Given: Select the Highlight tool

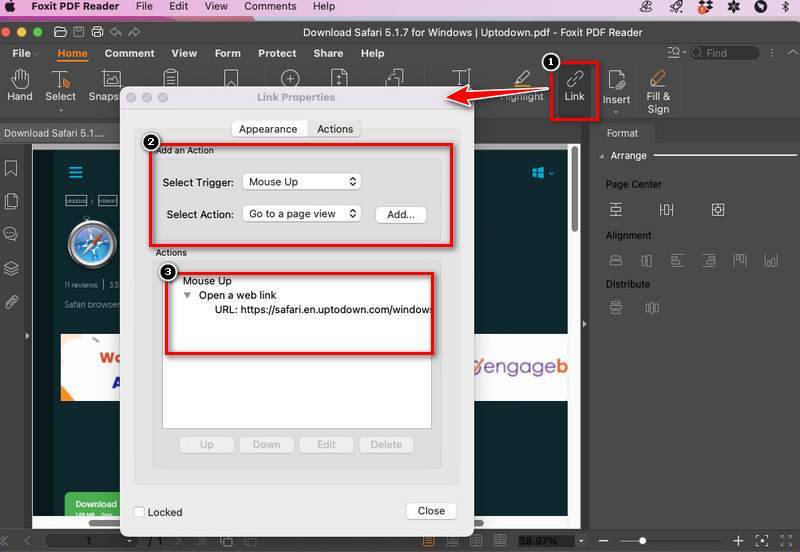Looking at the screenshot, I should point(521,86).
